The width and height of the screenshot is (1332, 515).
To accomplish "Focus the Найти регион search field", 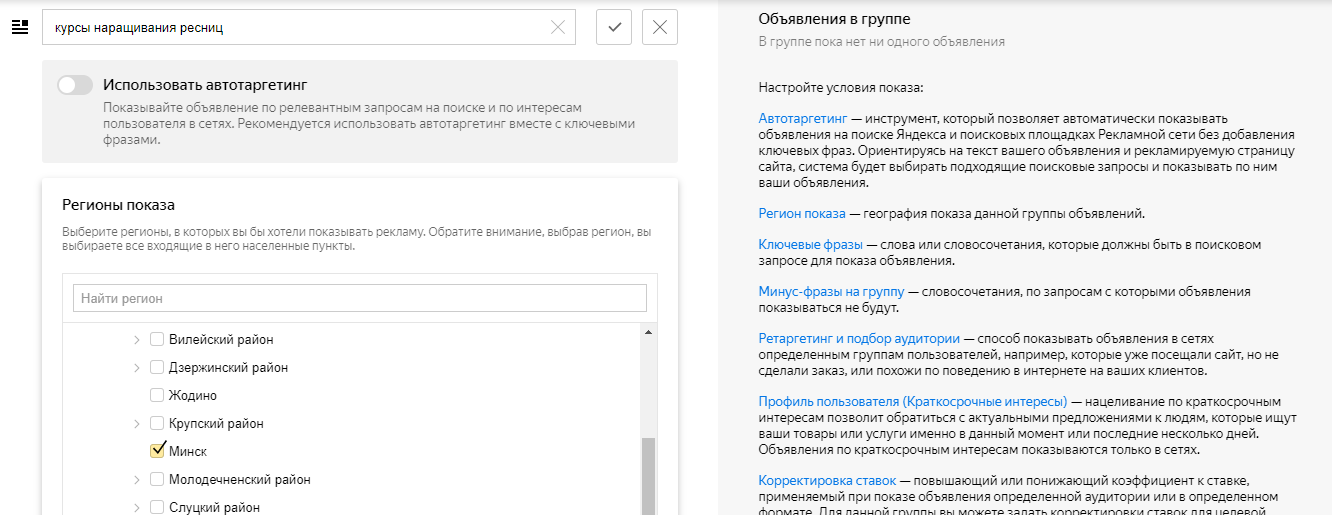I will point(359,298).
